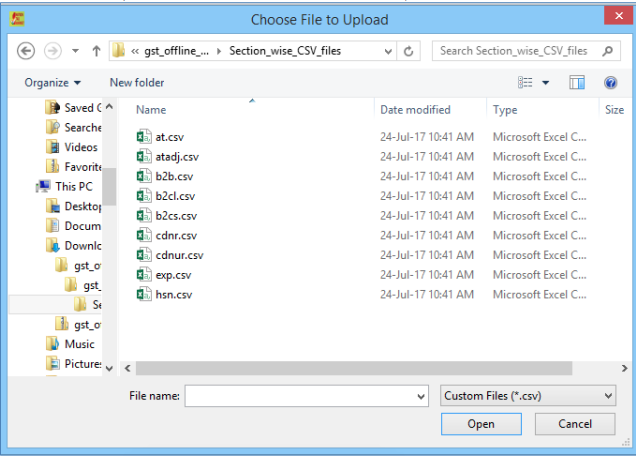The height and width of the screenshot is (456, 636).
Task: Open the Videos folder in sidebar
Action: pos(72,147)
